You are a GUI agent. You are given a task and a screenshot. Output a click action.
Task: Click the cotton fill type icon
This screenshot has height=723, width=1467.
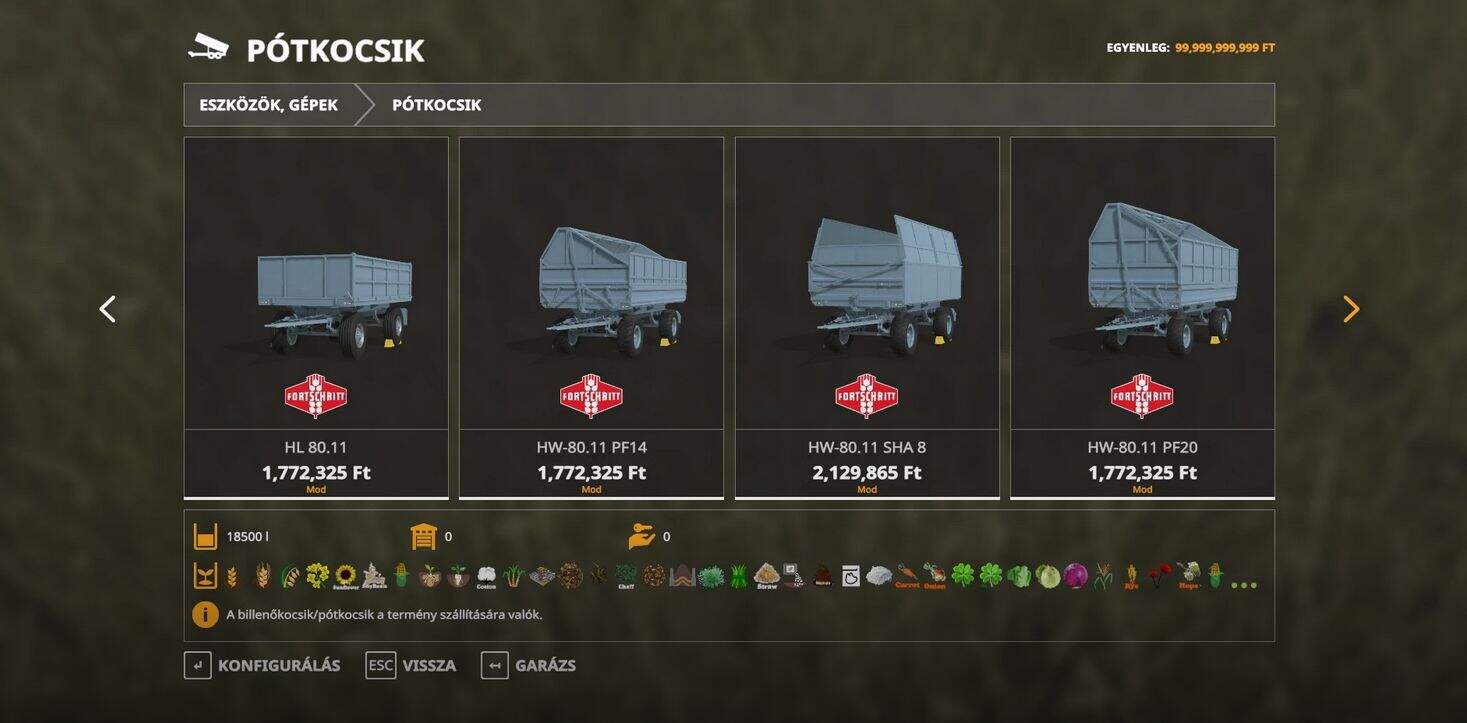tap(487, 577)
